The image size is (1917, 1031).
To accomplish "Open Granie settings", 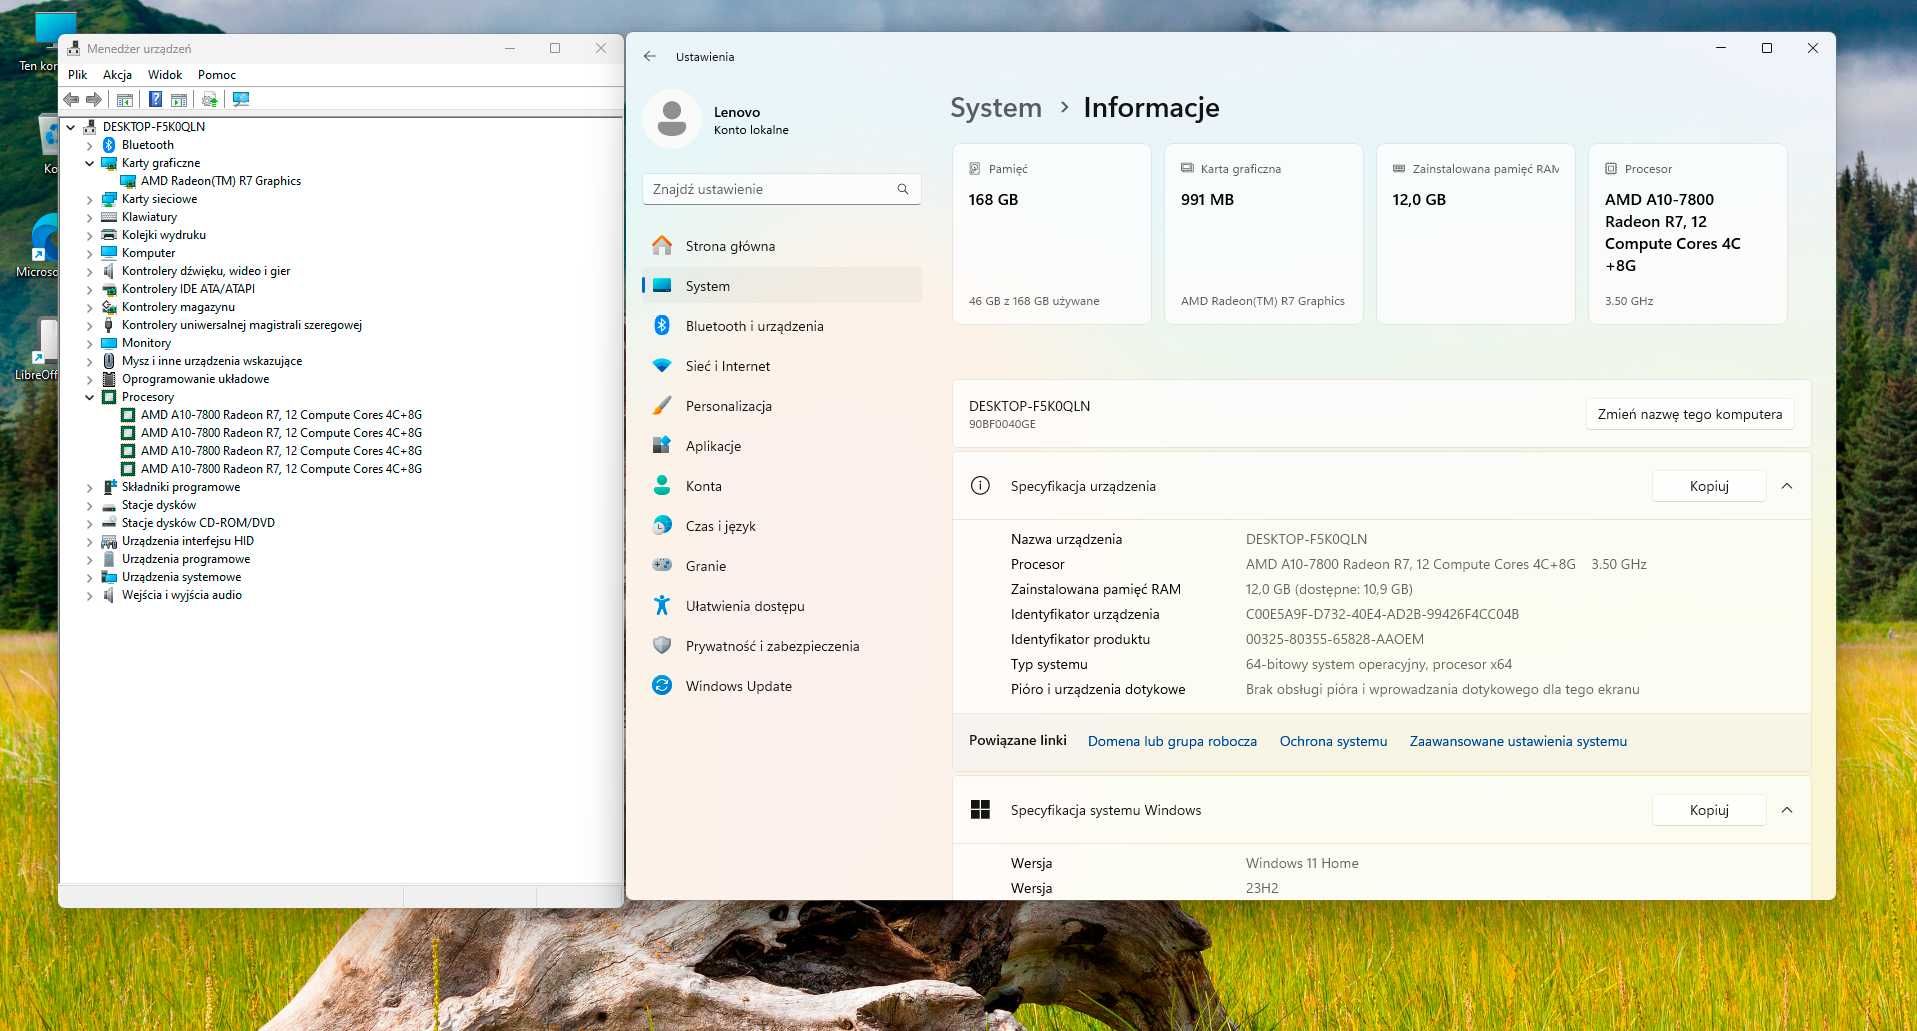I will pos(781,566).
